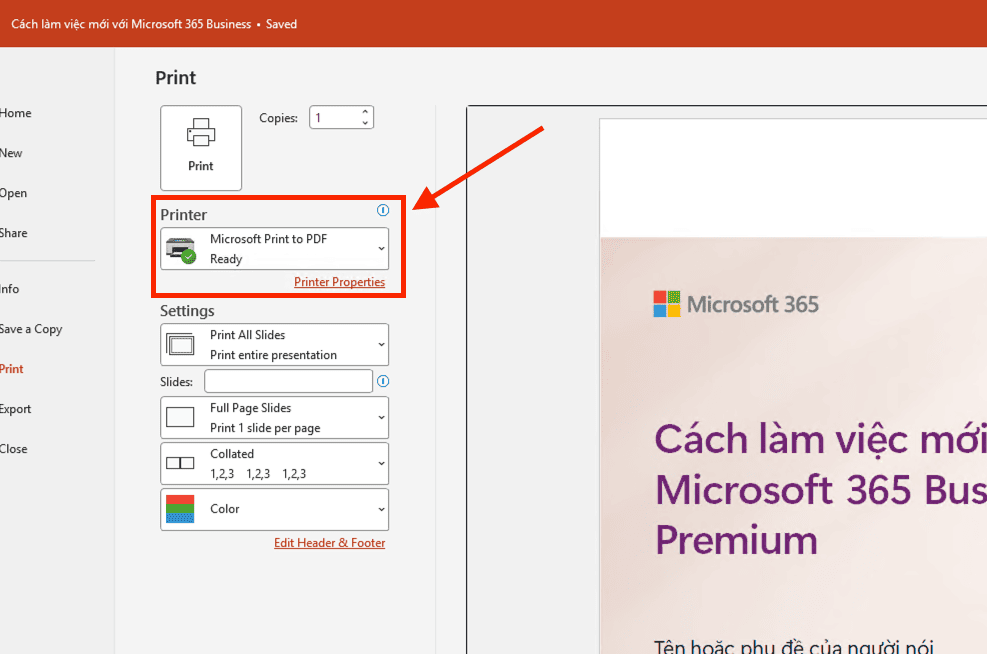The height and width of the screenshot is (654, 987).
Task: Click the Ready printer status text
Action: 226,259
